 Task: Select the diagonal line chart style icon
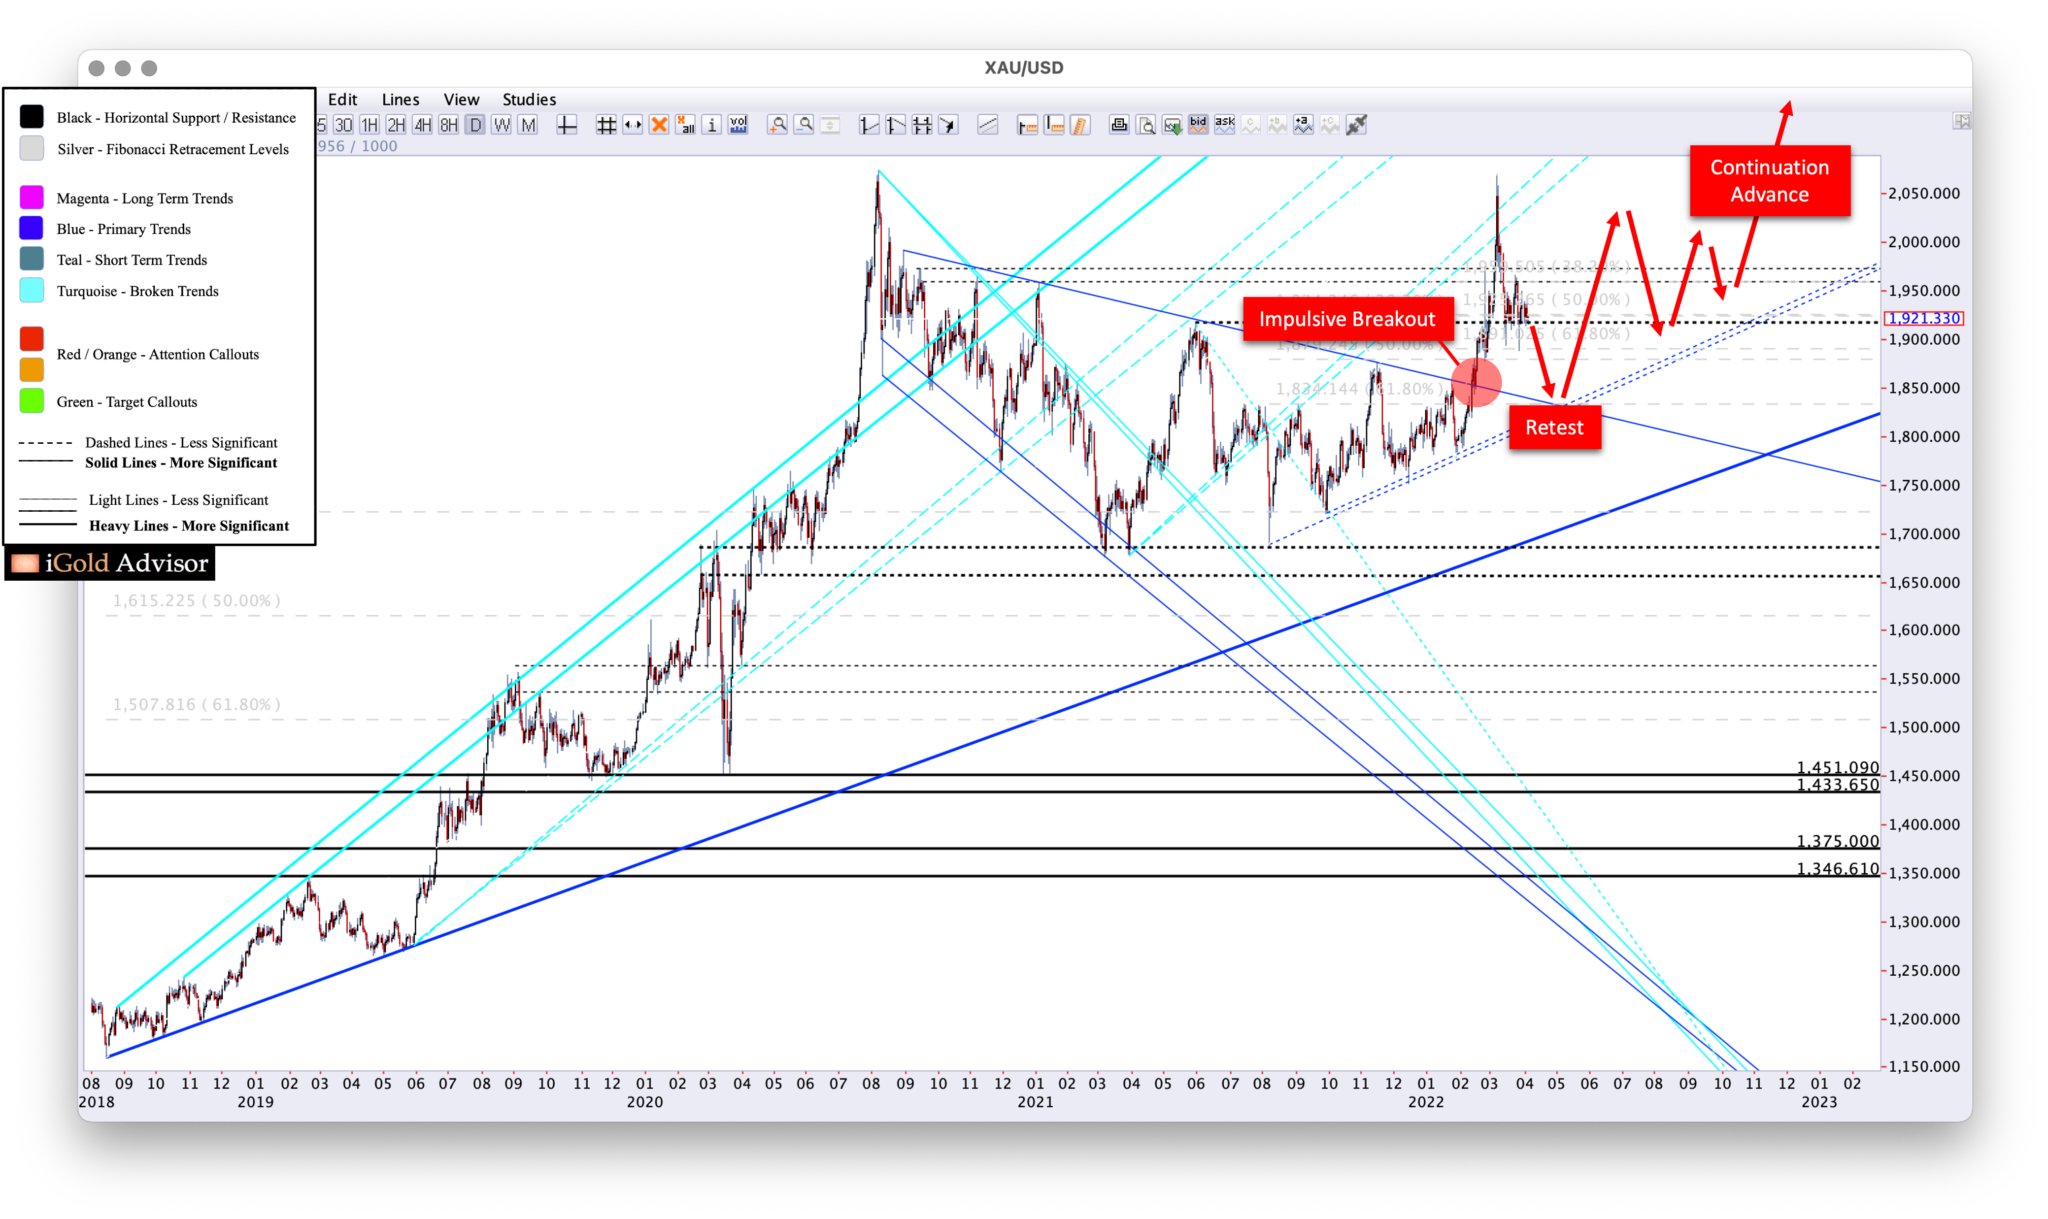click(x=896, y=125)
